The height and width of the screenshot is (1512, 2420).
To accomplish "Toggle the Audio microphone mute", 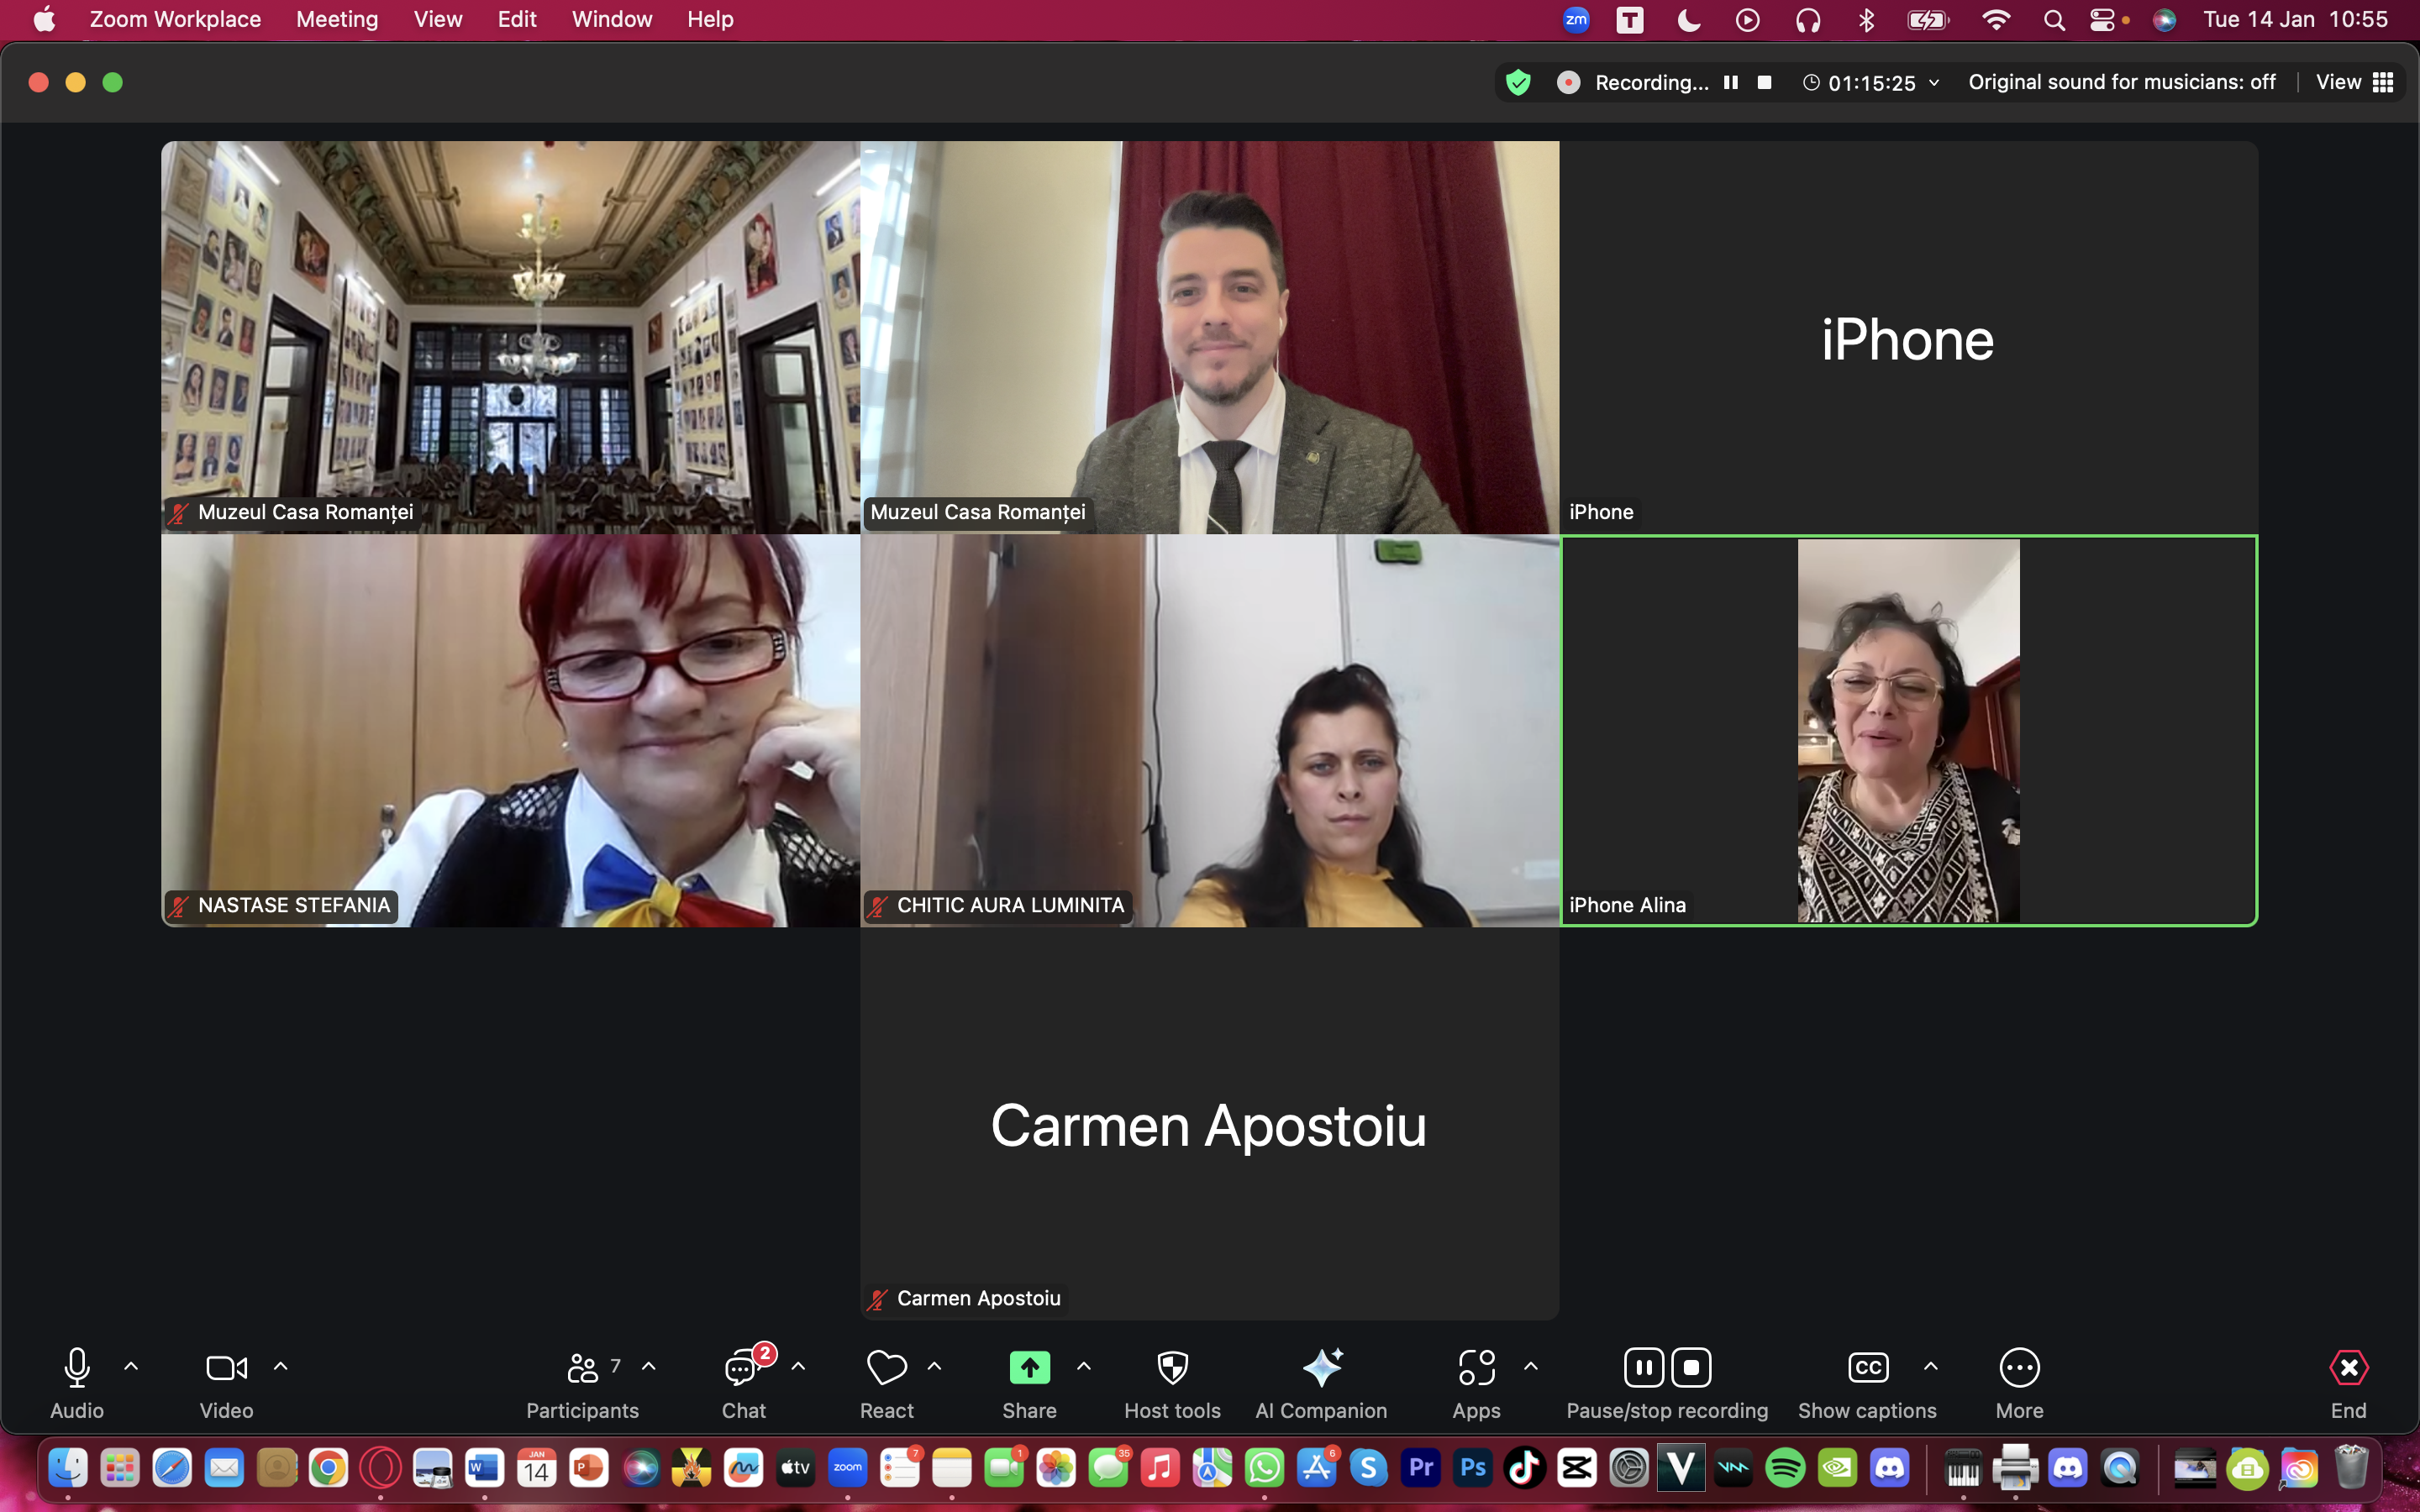I will (x=77, y=1368).
